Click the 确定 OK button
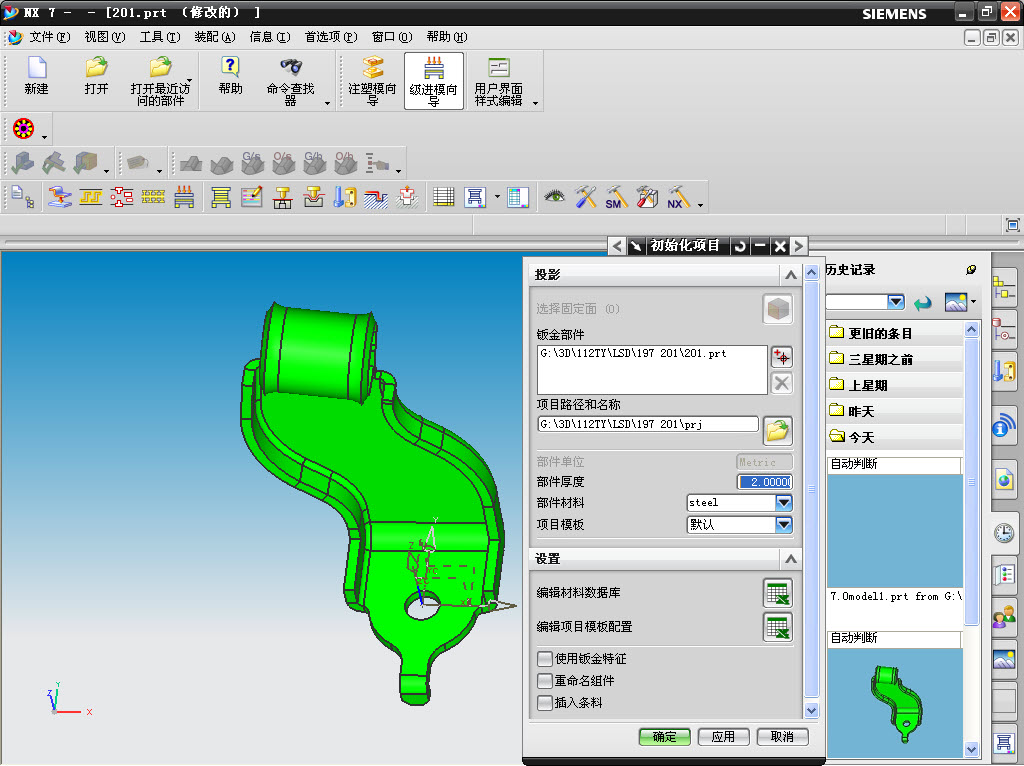Screen dimensions: 1024x766 click(x=665, y=737)
